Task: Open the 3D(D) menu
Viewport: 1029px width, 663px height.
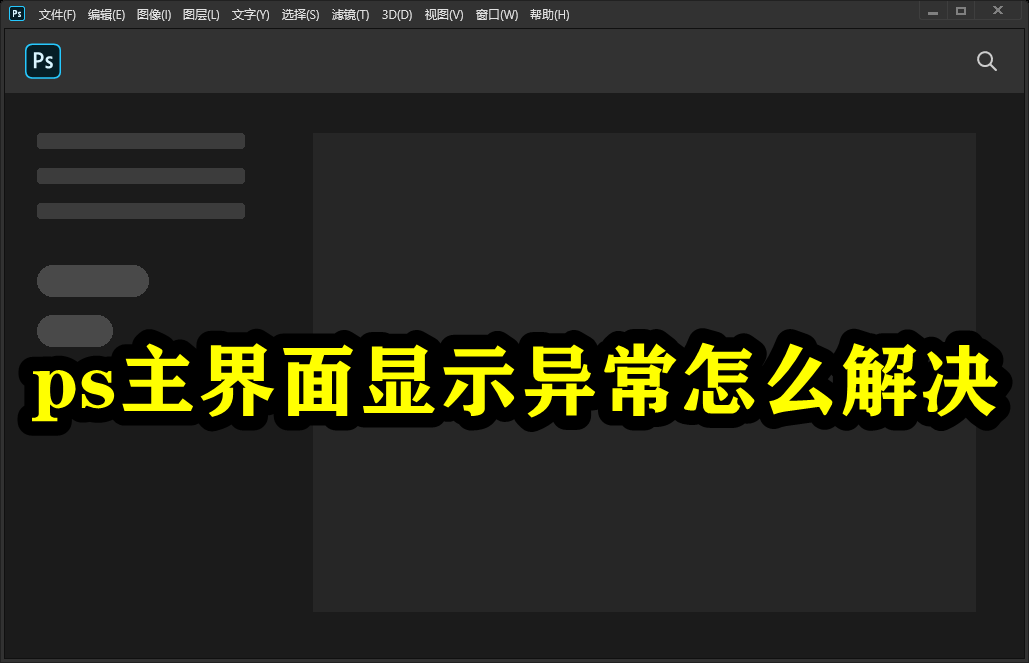Action: click(397, 14)
